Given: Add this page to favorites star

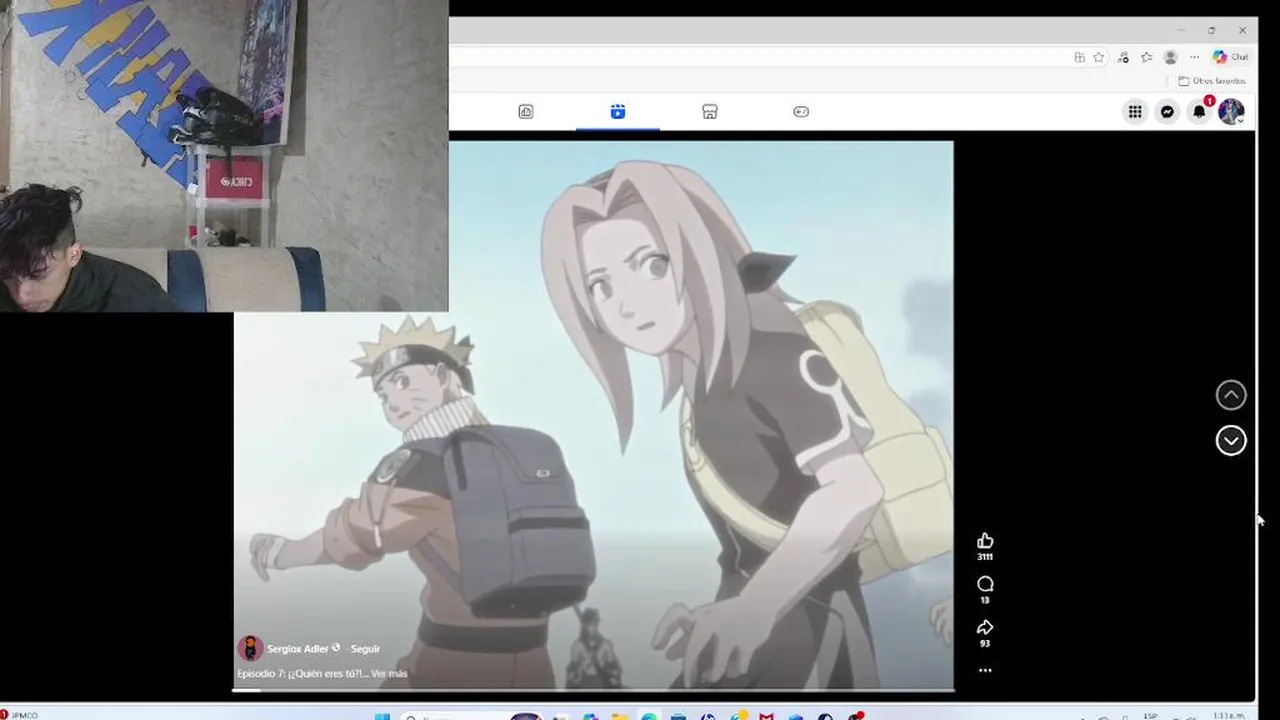Looking at the screenshot, I should coord(1099,57).
